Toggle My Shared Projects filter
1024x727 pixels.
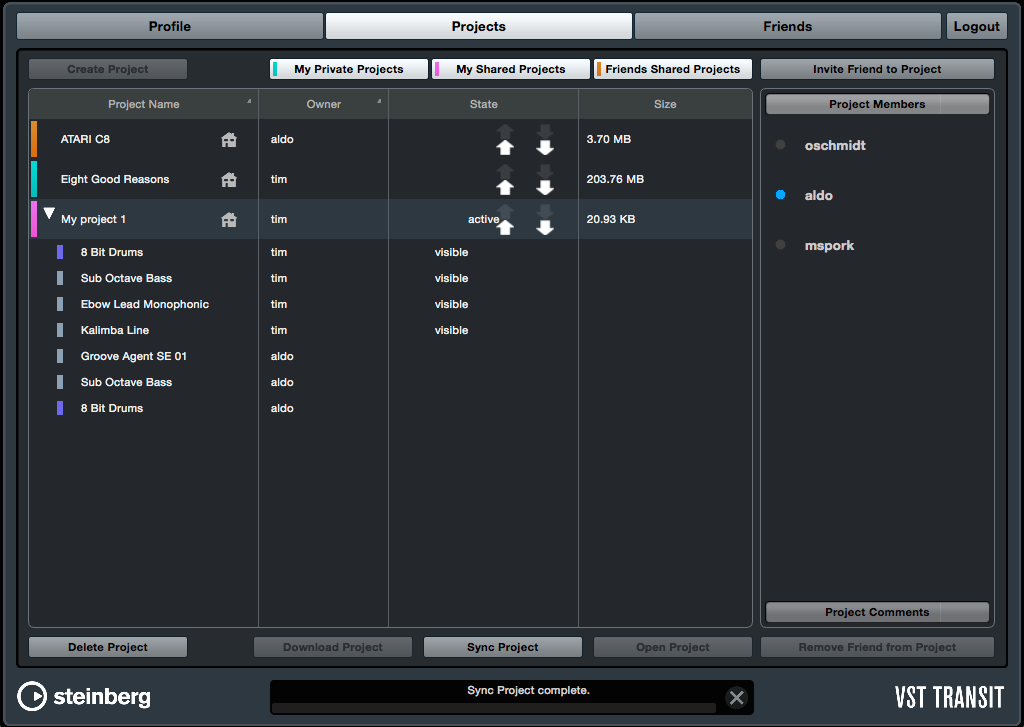pyautogui.click(x=510, y=69)
